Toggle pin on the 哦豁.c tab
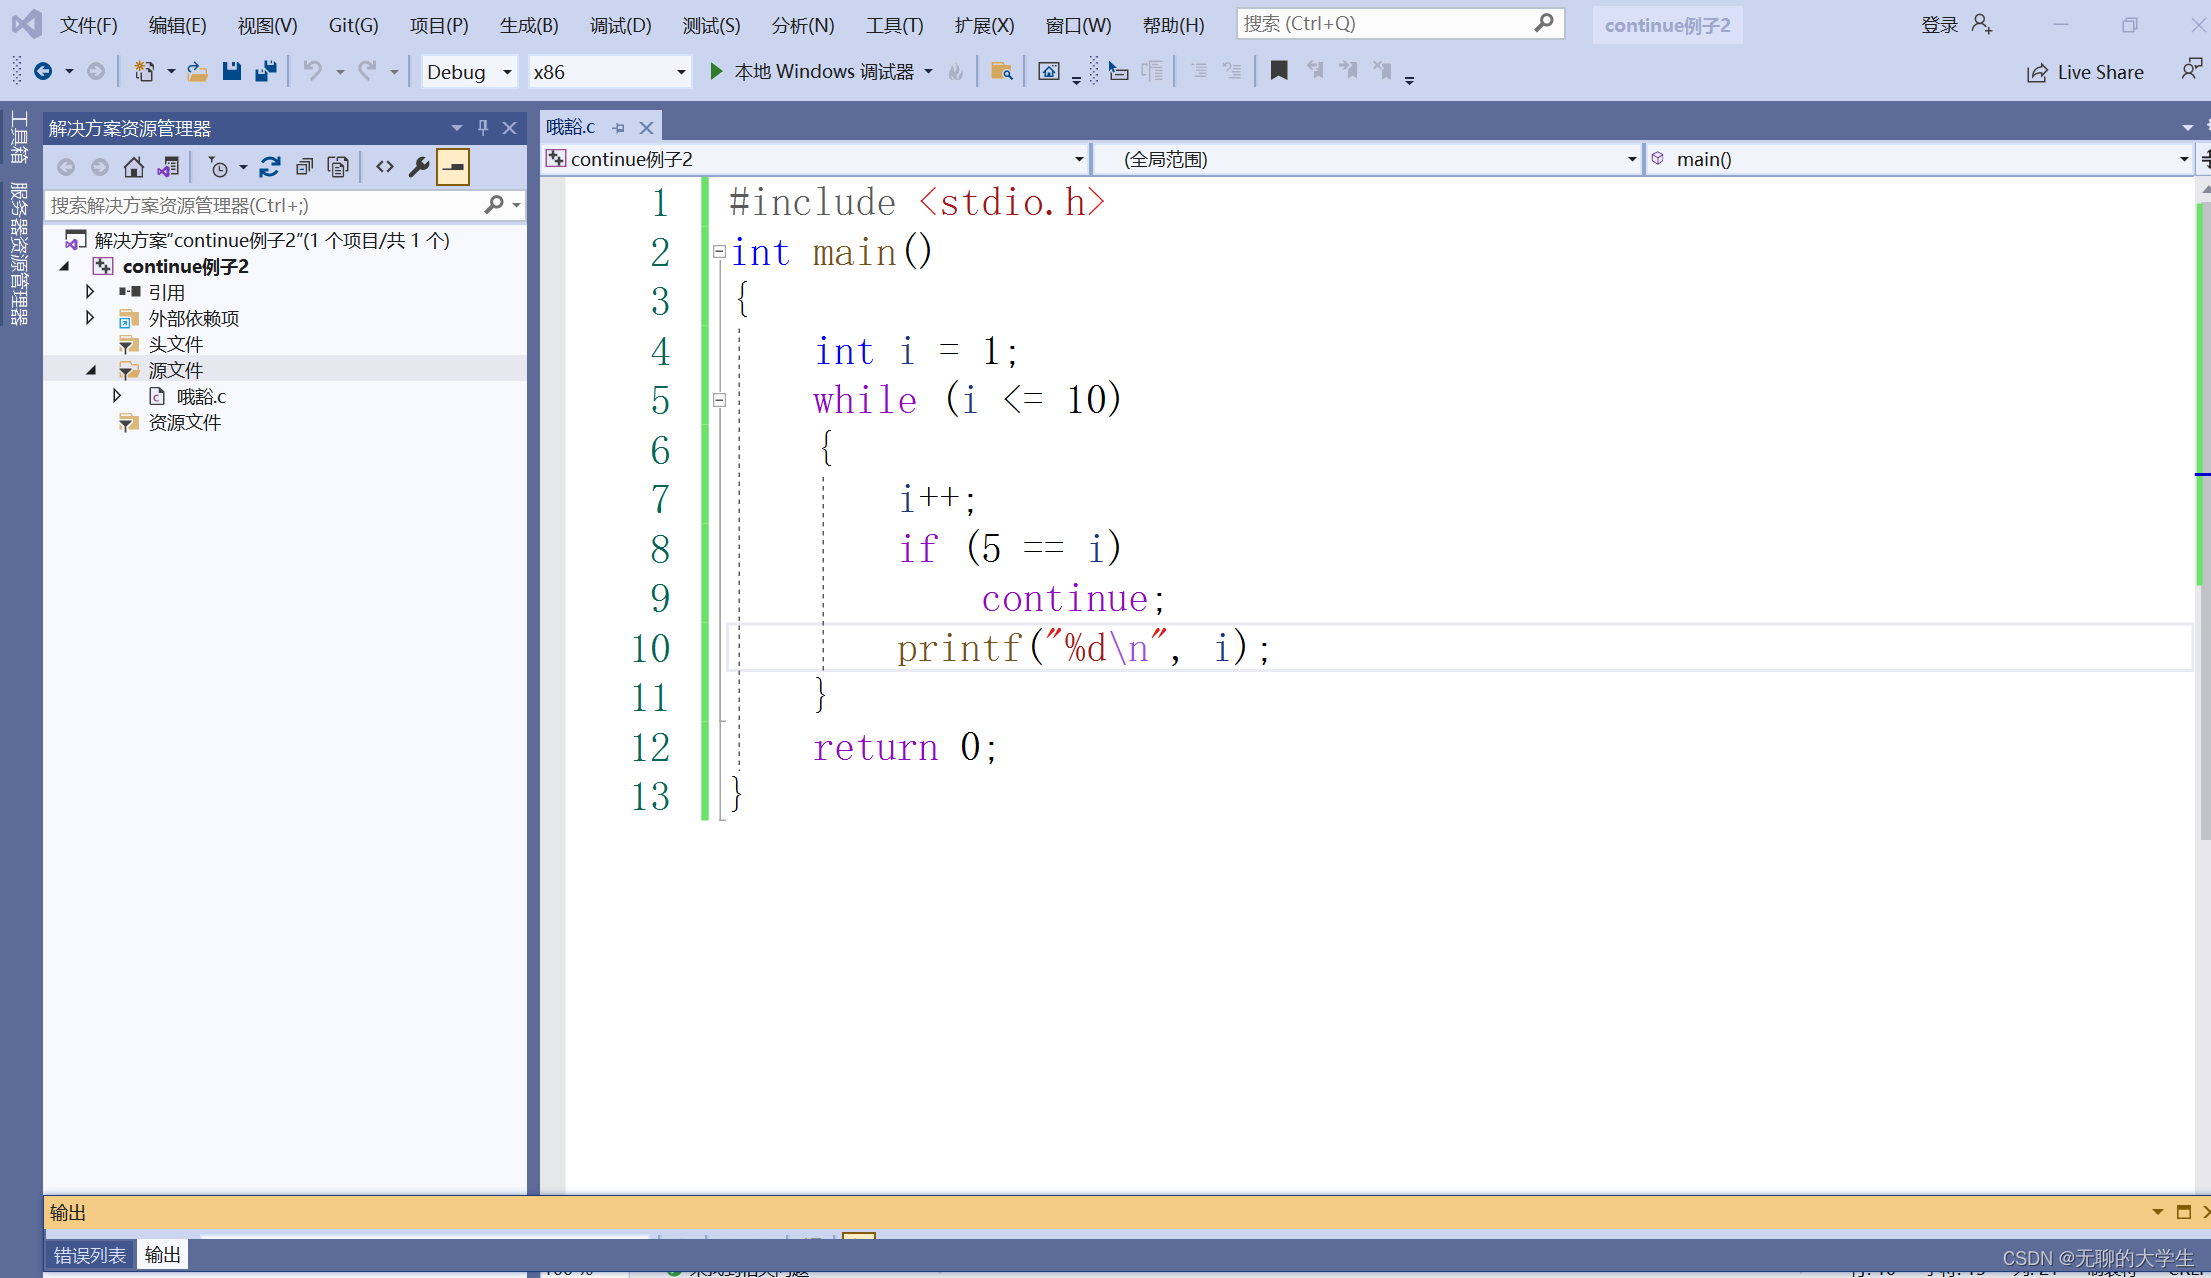Image resolution: width=2211 pixels, height=1278 pixels. [x=618, y=128]
